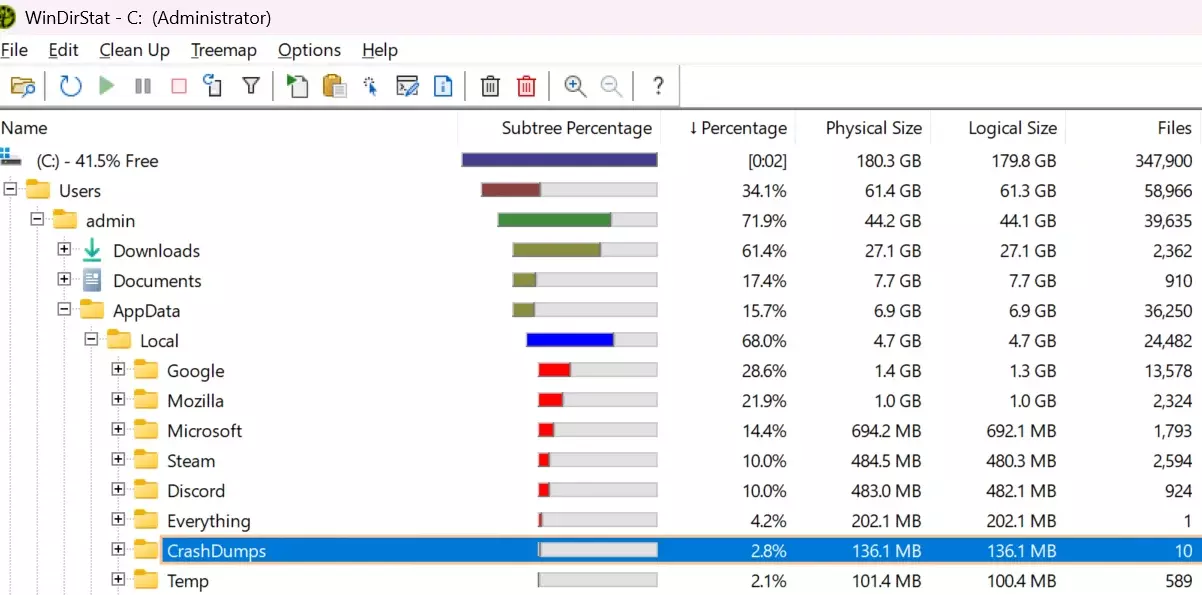Image resolution: width=1202 pixels, height=595 pixels.
Task: Show Properties with the blue info-page icon
Action: pos(443,86)
